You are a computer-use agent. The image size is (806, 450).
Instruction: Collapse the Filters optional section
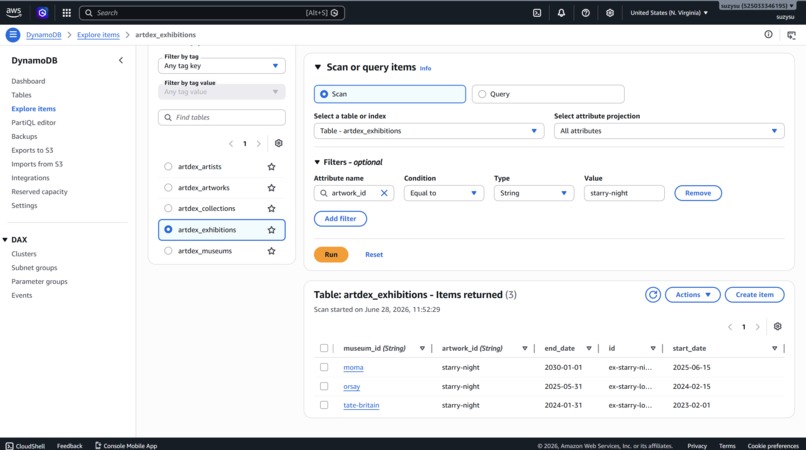pyautogui.click(x=317, y=162)
